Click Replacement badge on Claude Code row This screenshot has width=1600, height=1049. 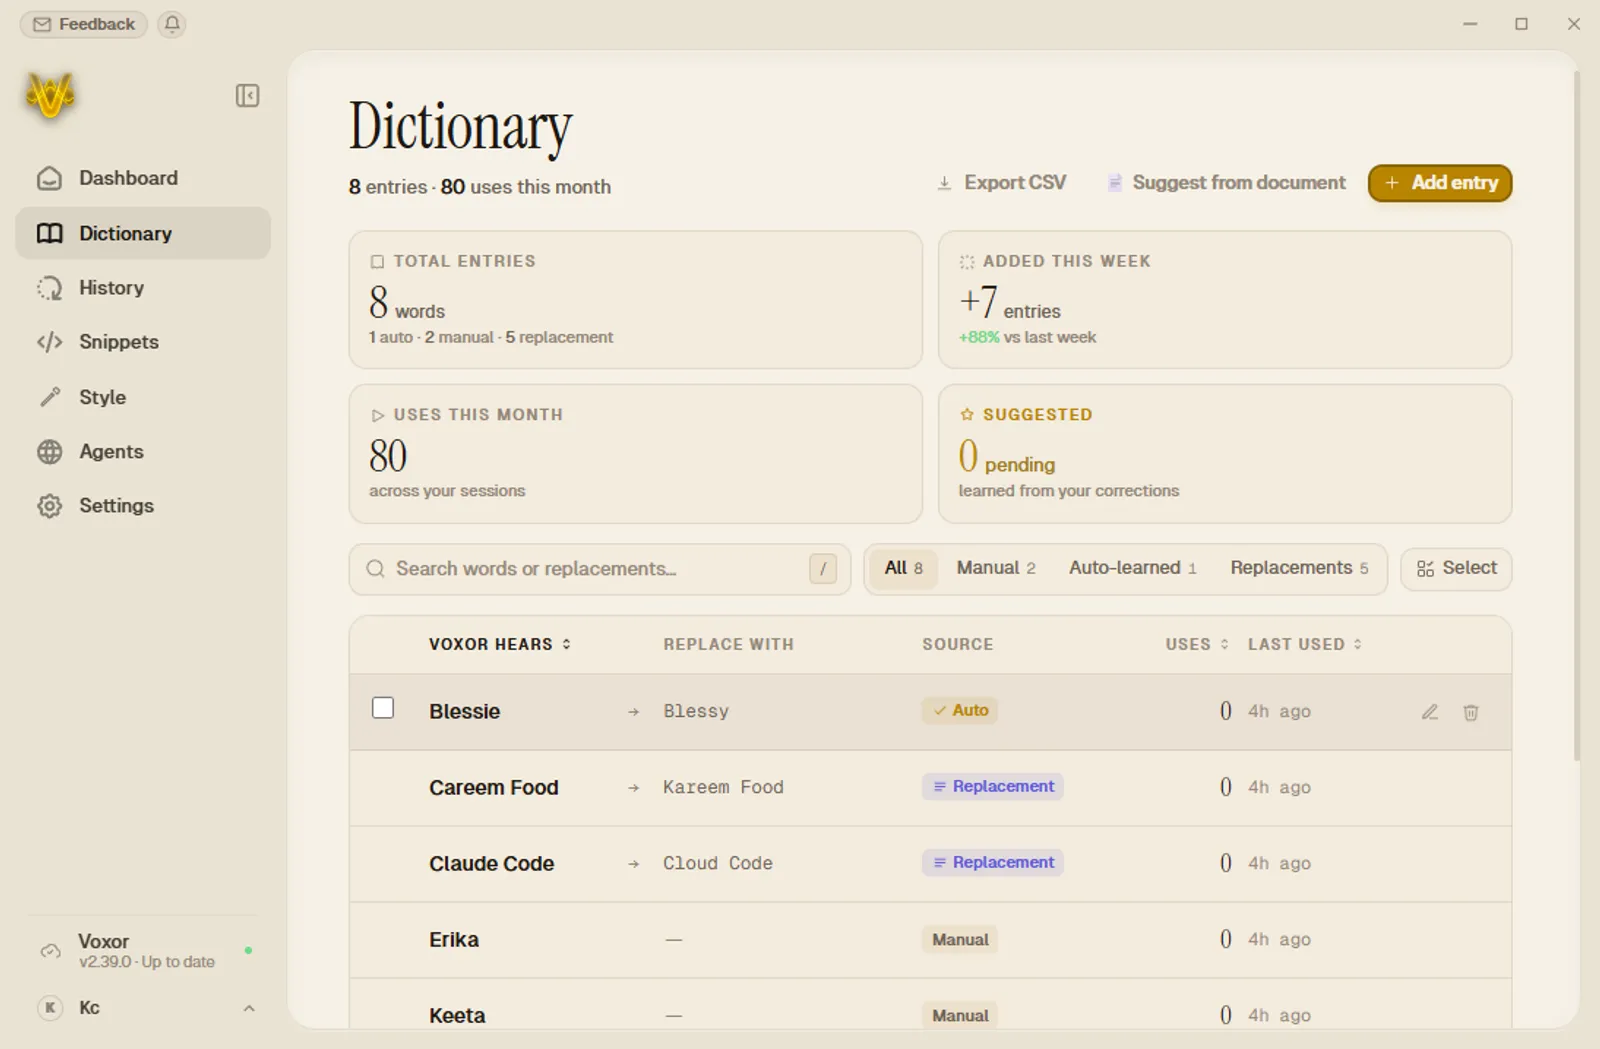click(992, 862)
